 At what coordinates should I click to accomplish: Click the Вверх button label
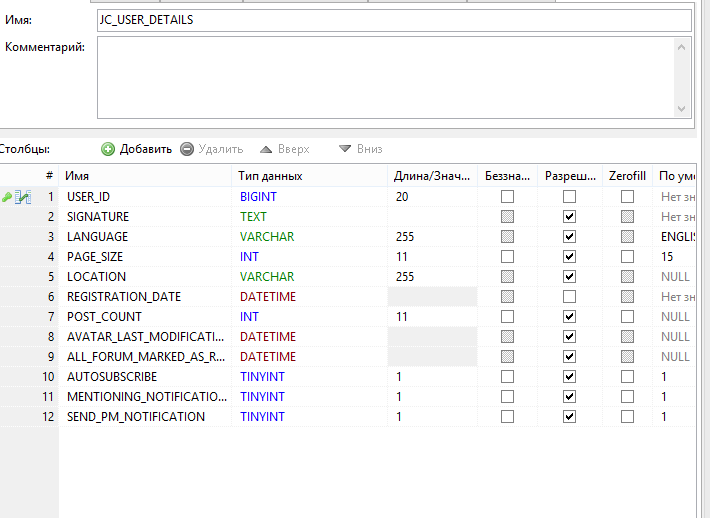(x=293, y=149)
